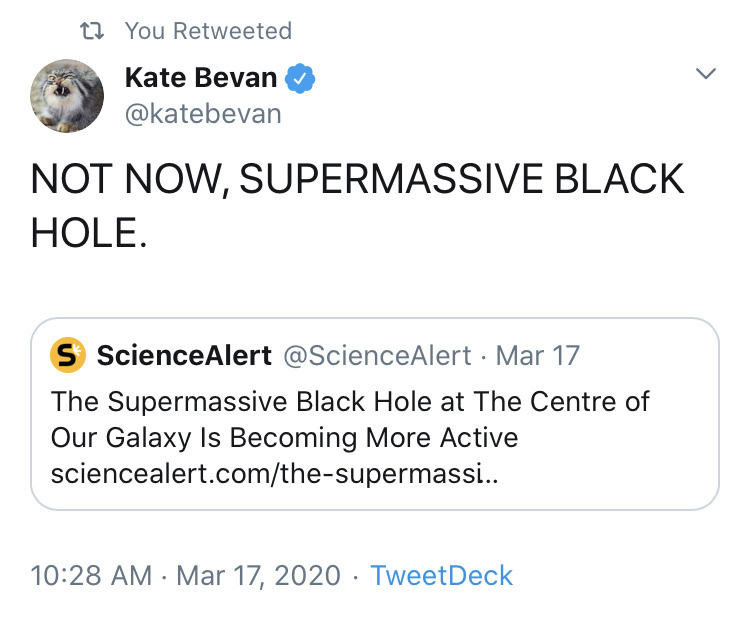750x618 pixels.
Task: Click the "Mar 17, 2020" date
Action: [258, 575]
